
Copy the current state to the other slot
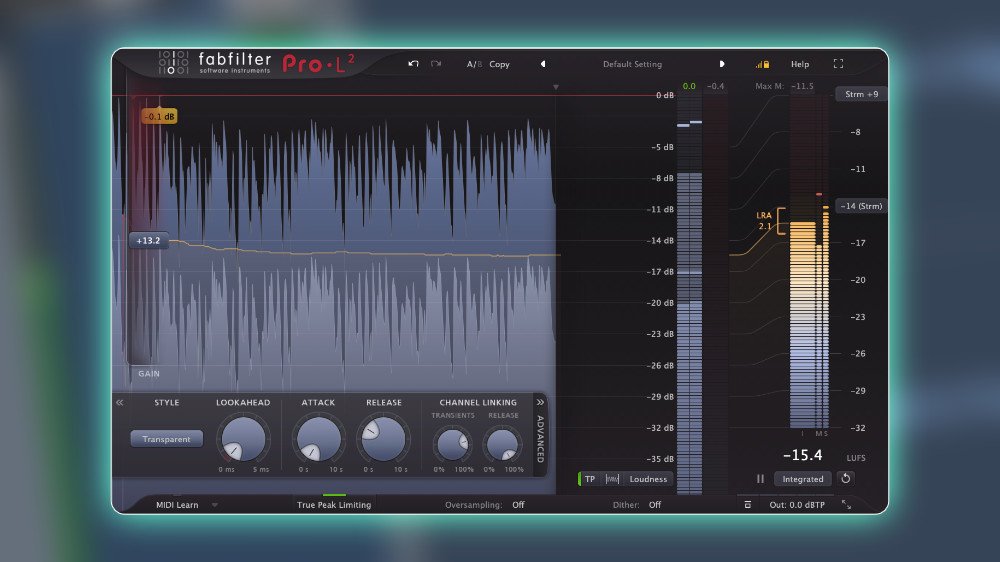pyautogui.click(x=499, y=64)
